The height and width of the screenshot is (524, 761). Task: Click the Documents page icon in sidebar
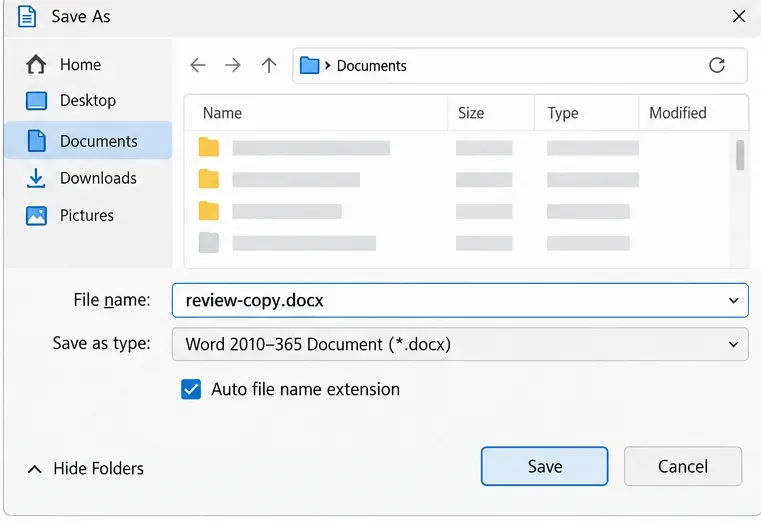pos(36,141)
